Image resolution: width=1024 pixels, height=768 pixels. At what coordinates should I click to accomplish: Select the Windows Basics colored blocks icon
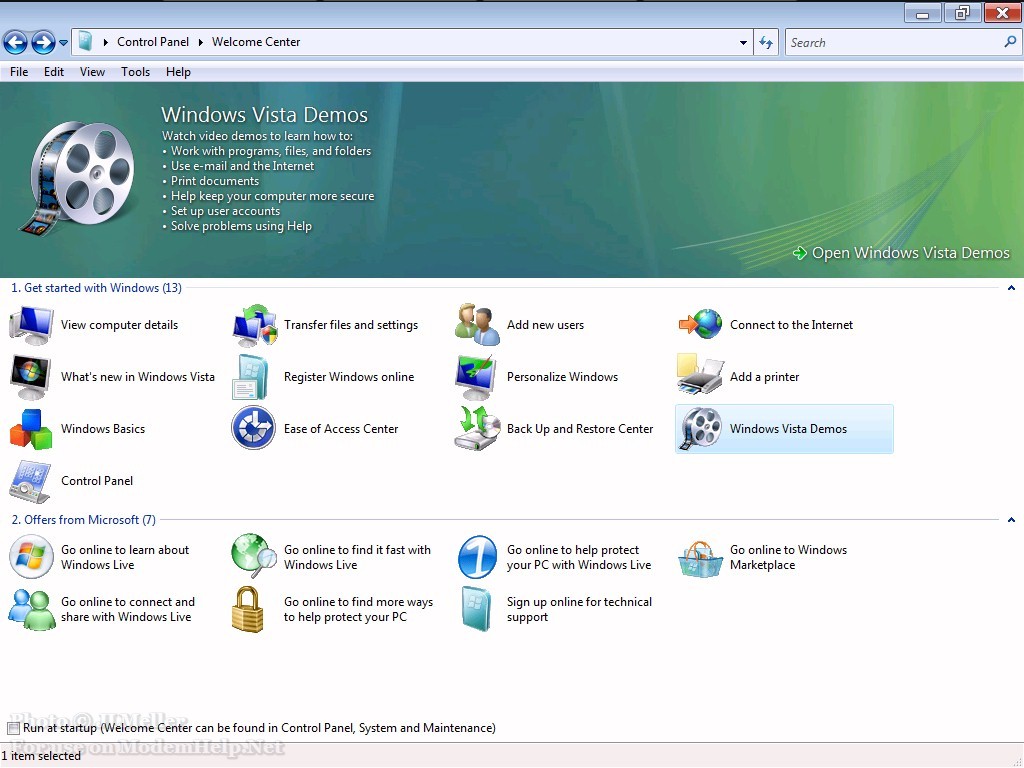tap(31, 429)
